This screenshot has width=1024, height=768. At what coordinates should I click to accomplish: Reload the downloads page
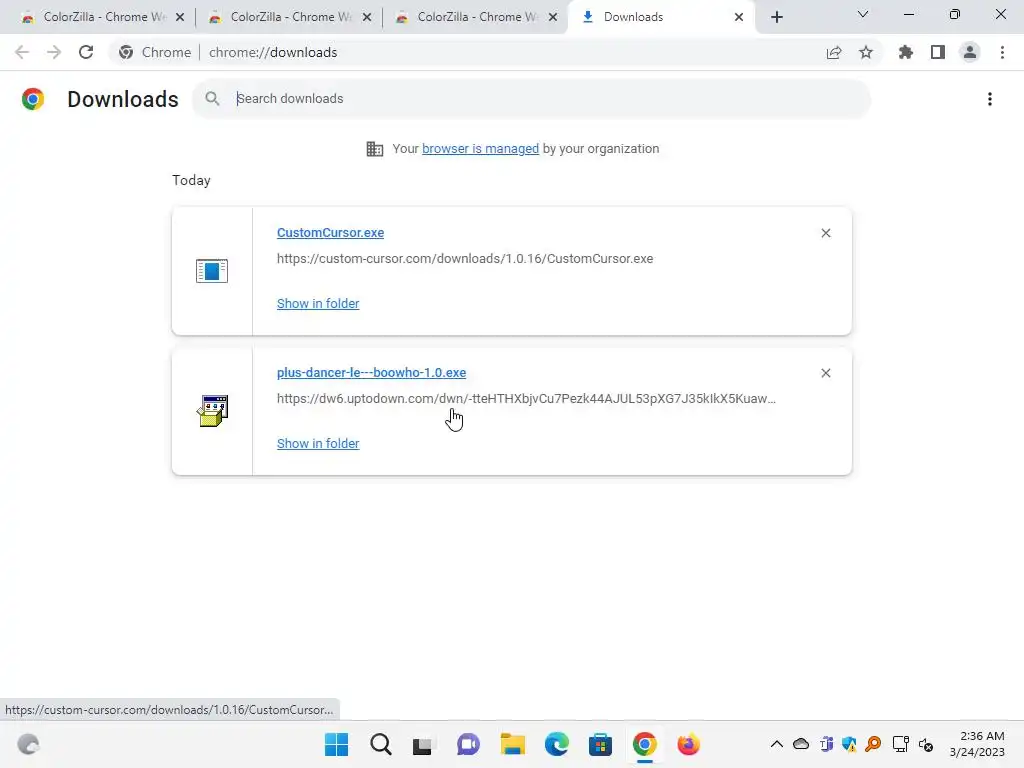(86, 52)
